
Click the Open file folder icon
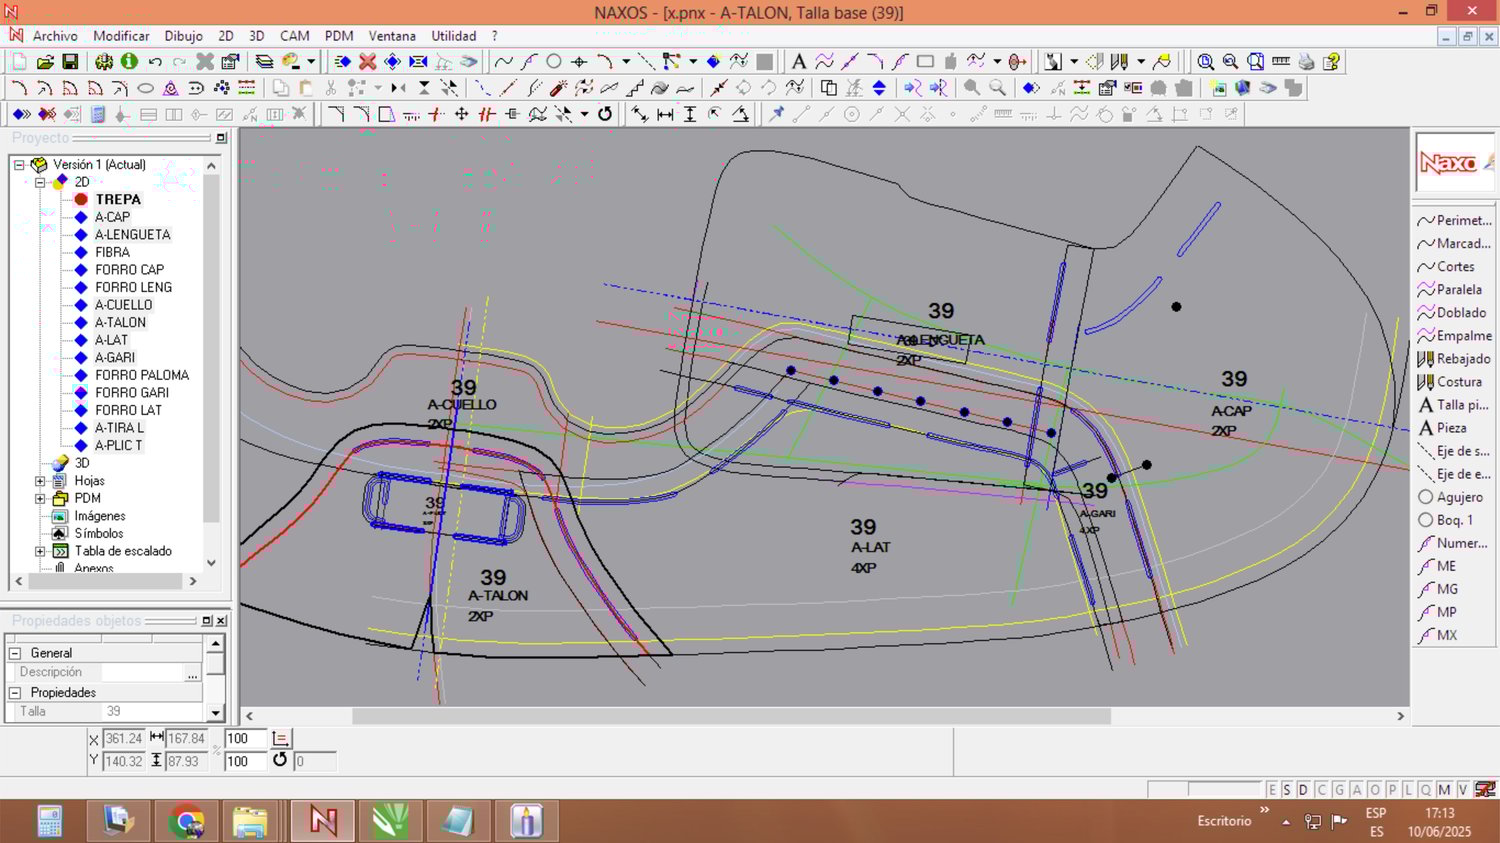(45, 62)
